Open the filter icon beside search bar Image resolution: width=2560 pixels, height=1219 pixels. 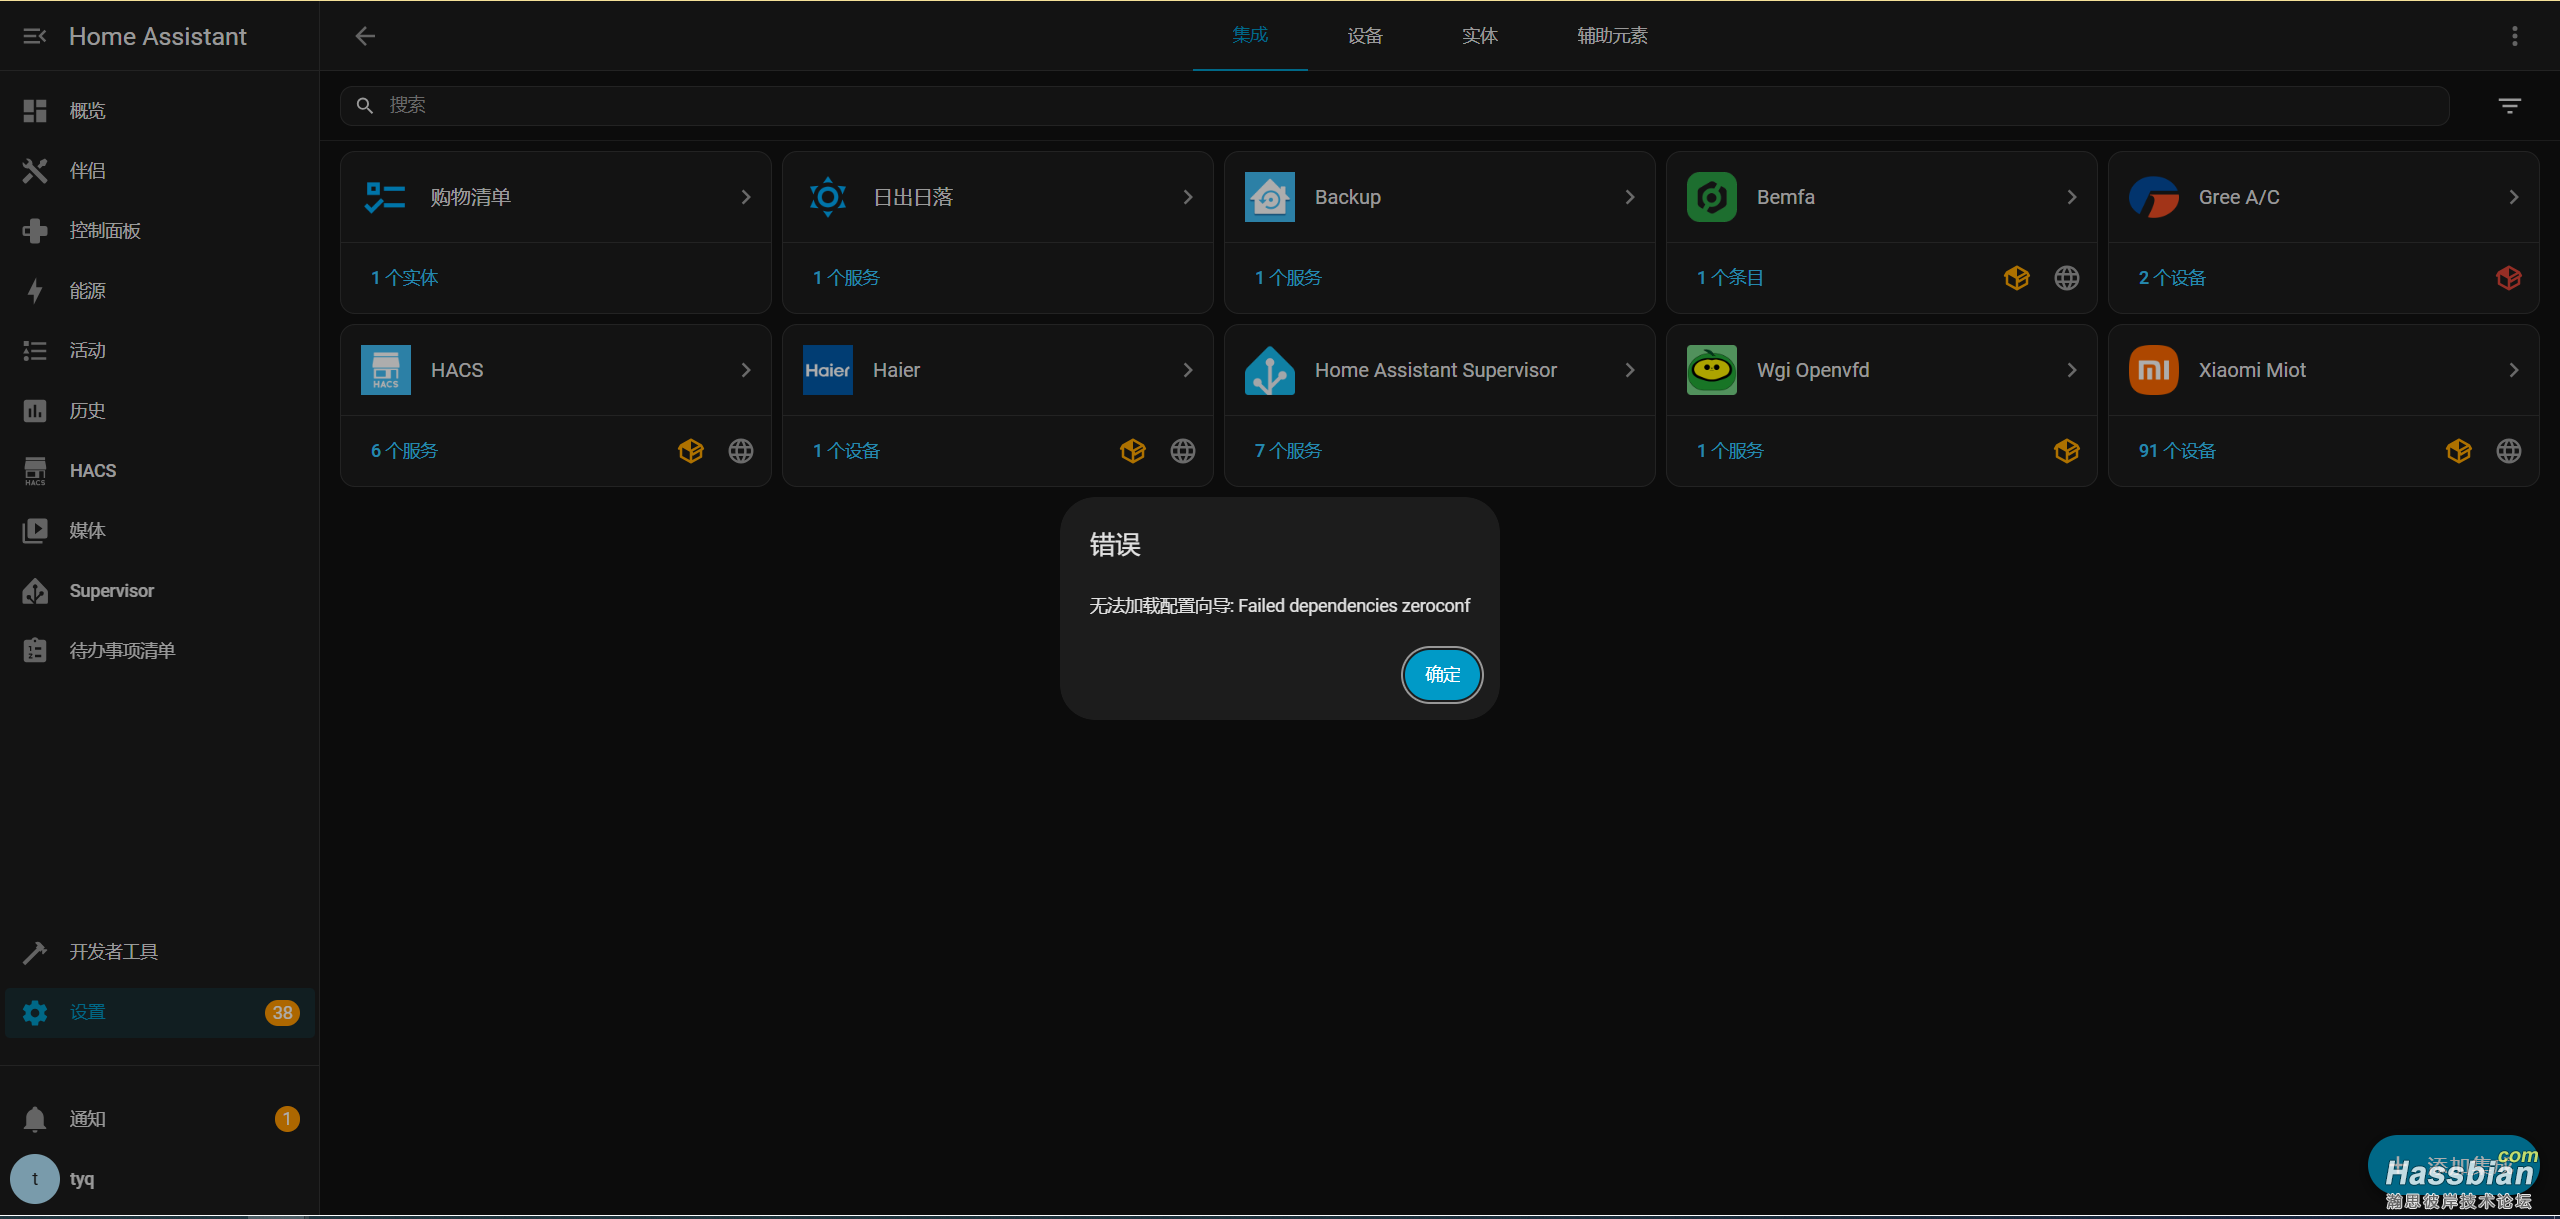(x=2509, y=106)
